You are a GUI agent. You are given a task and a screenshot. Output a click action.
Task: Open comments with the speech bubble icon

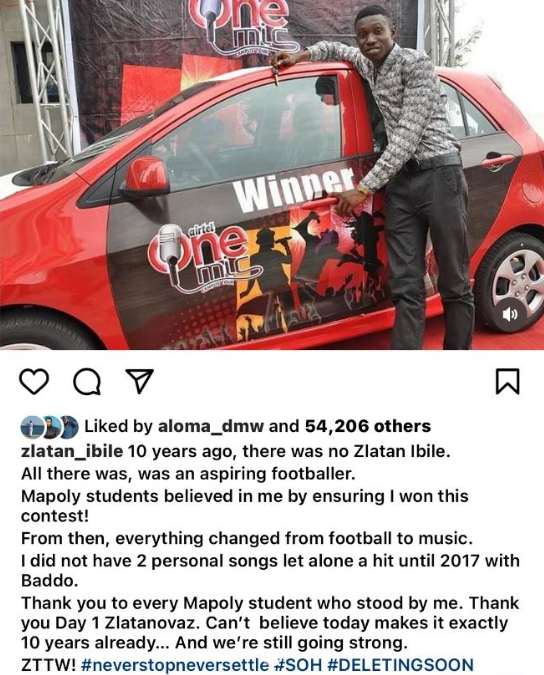click(87, 381)
